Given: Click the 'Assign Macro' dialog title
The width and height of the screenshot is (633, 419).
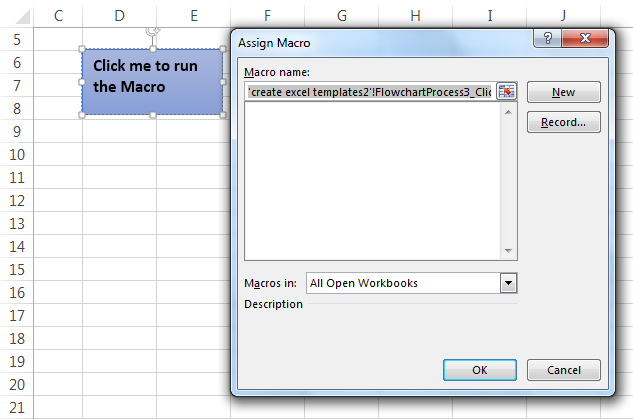Looking at the screenshot, I should pos(274,43).
